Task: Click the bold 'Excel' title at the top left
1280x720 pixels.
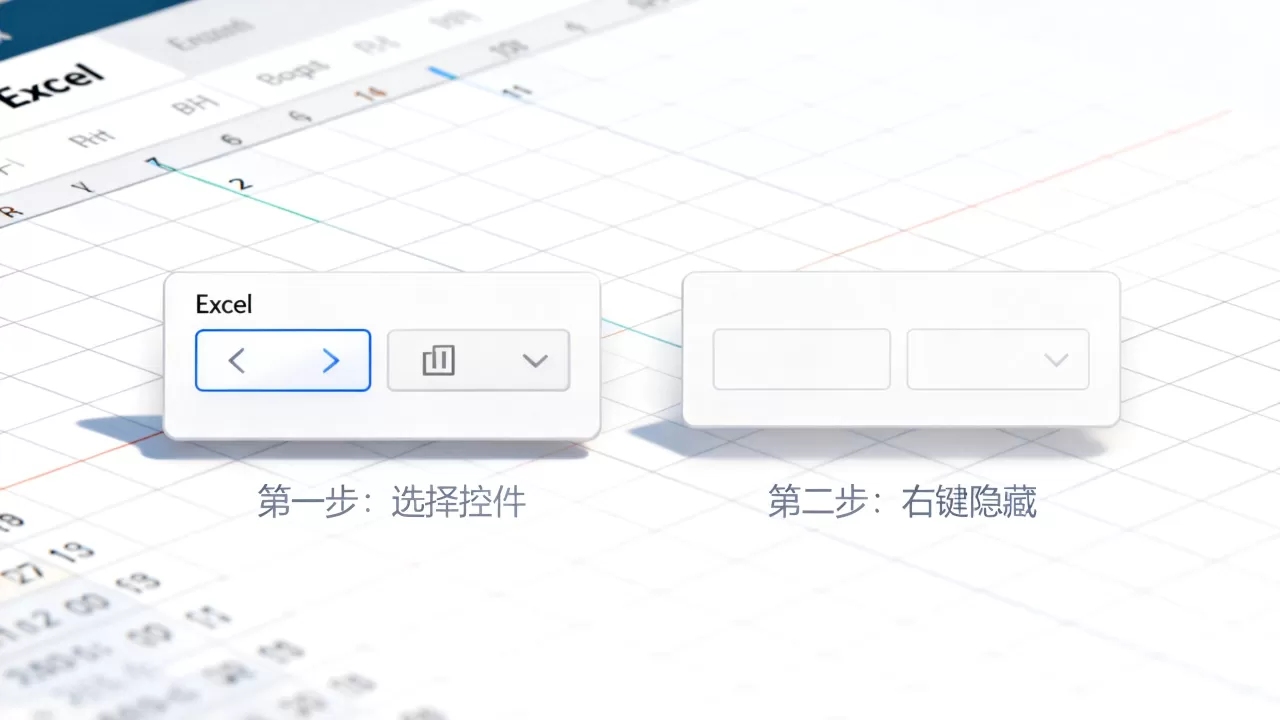Action: coord(50,87)
